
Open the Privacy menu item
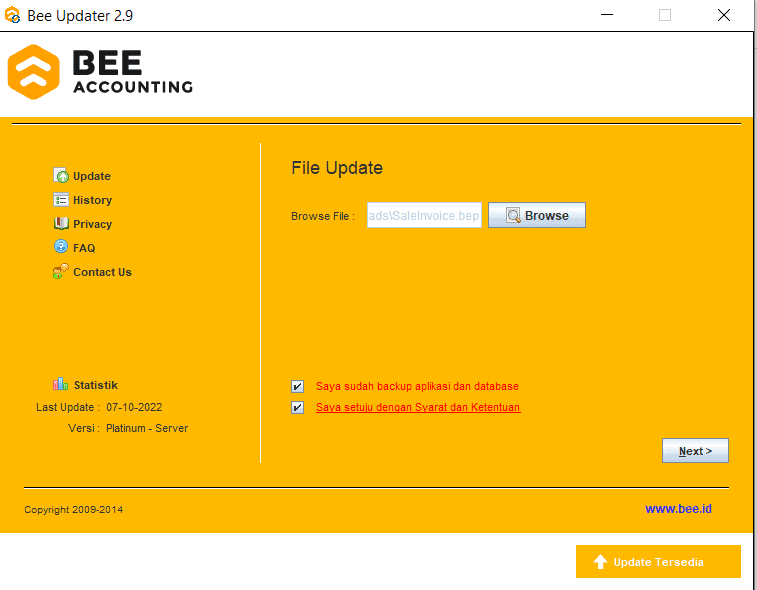(92, 225)
